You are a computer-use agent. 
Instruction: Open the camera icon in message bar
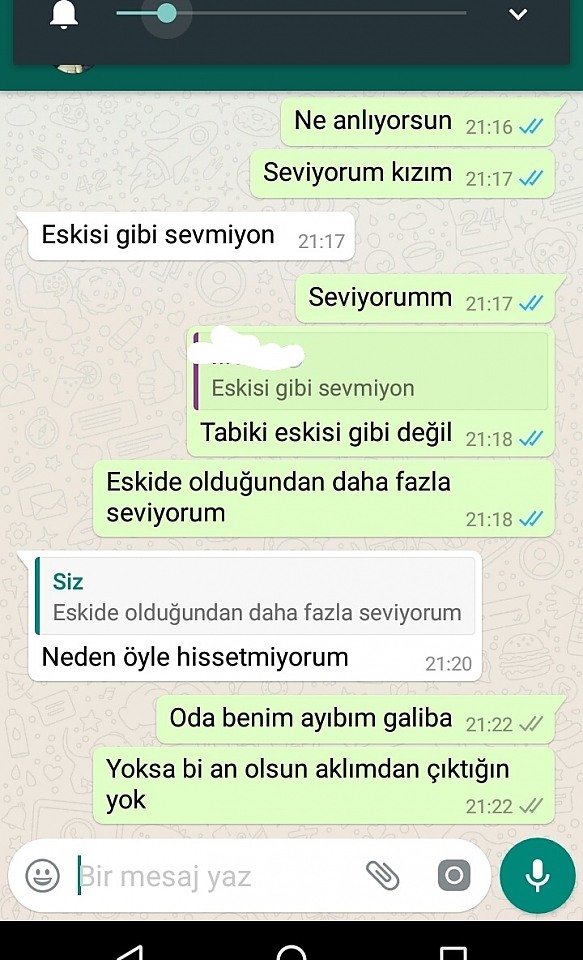pos(454,876)
